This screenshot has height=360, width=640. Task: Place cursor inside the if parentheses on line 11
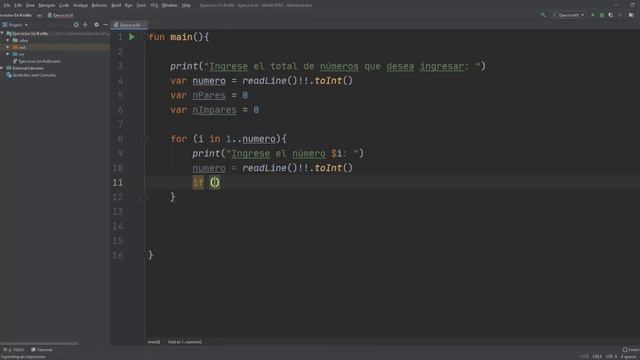(215, 182)
